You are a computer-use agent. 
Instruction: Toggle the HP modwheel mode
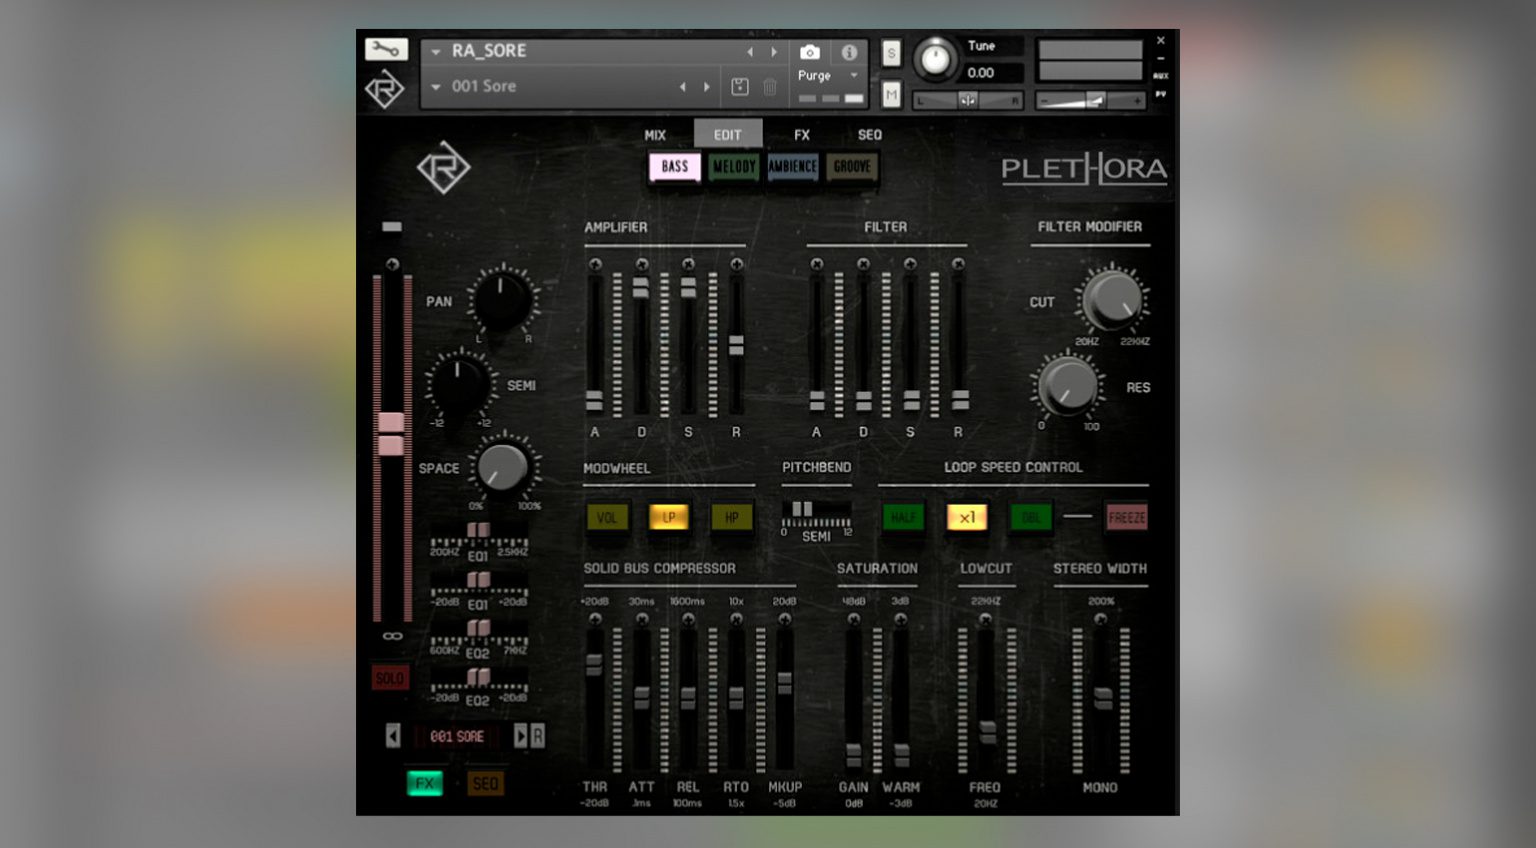click(731, 517)
